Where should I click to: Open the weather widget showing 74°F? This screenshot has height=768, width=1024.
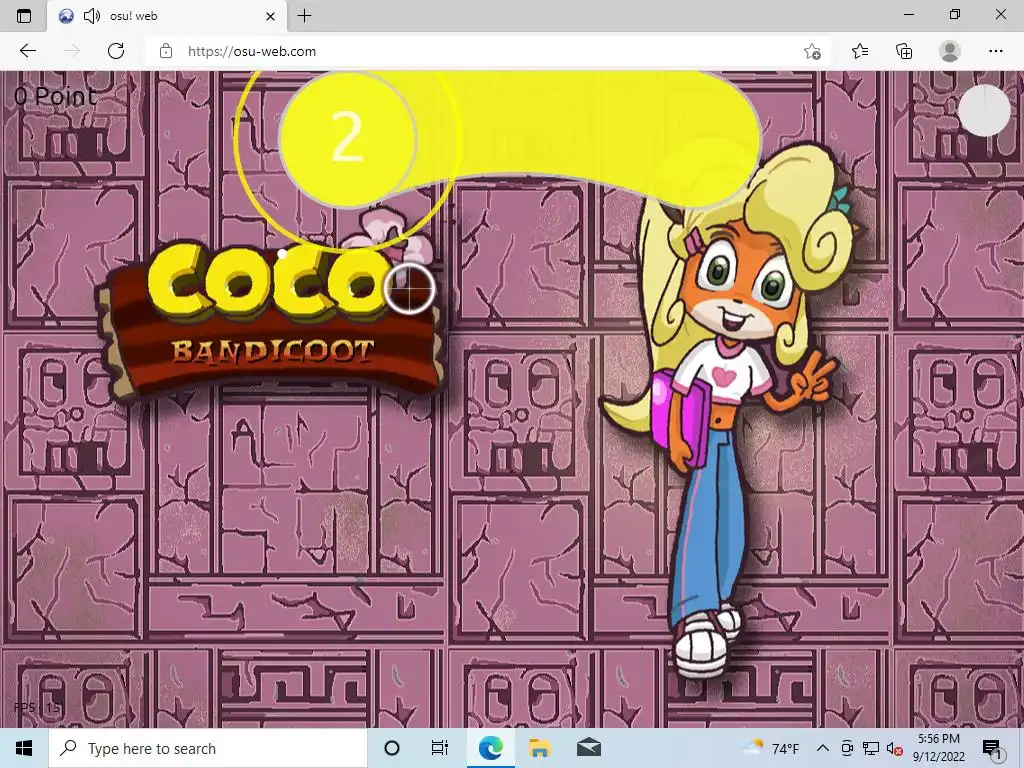[771, 748]
